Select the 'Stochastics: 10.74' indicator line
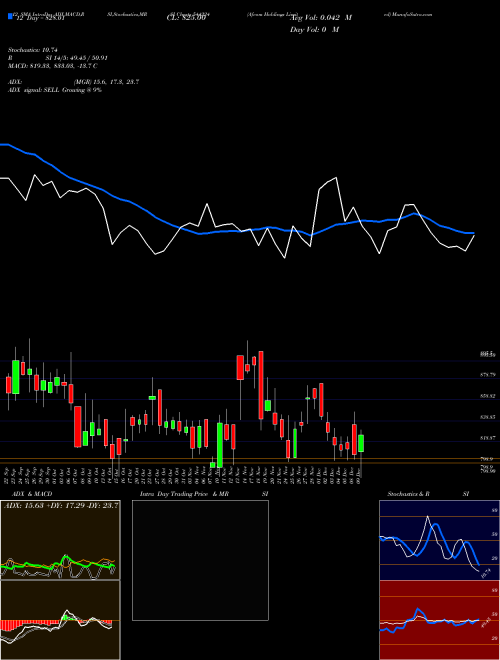This screenshot has height=660, width=500. coord(32,50)
